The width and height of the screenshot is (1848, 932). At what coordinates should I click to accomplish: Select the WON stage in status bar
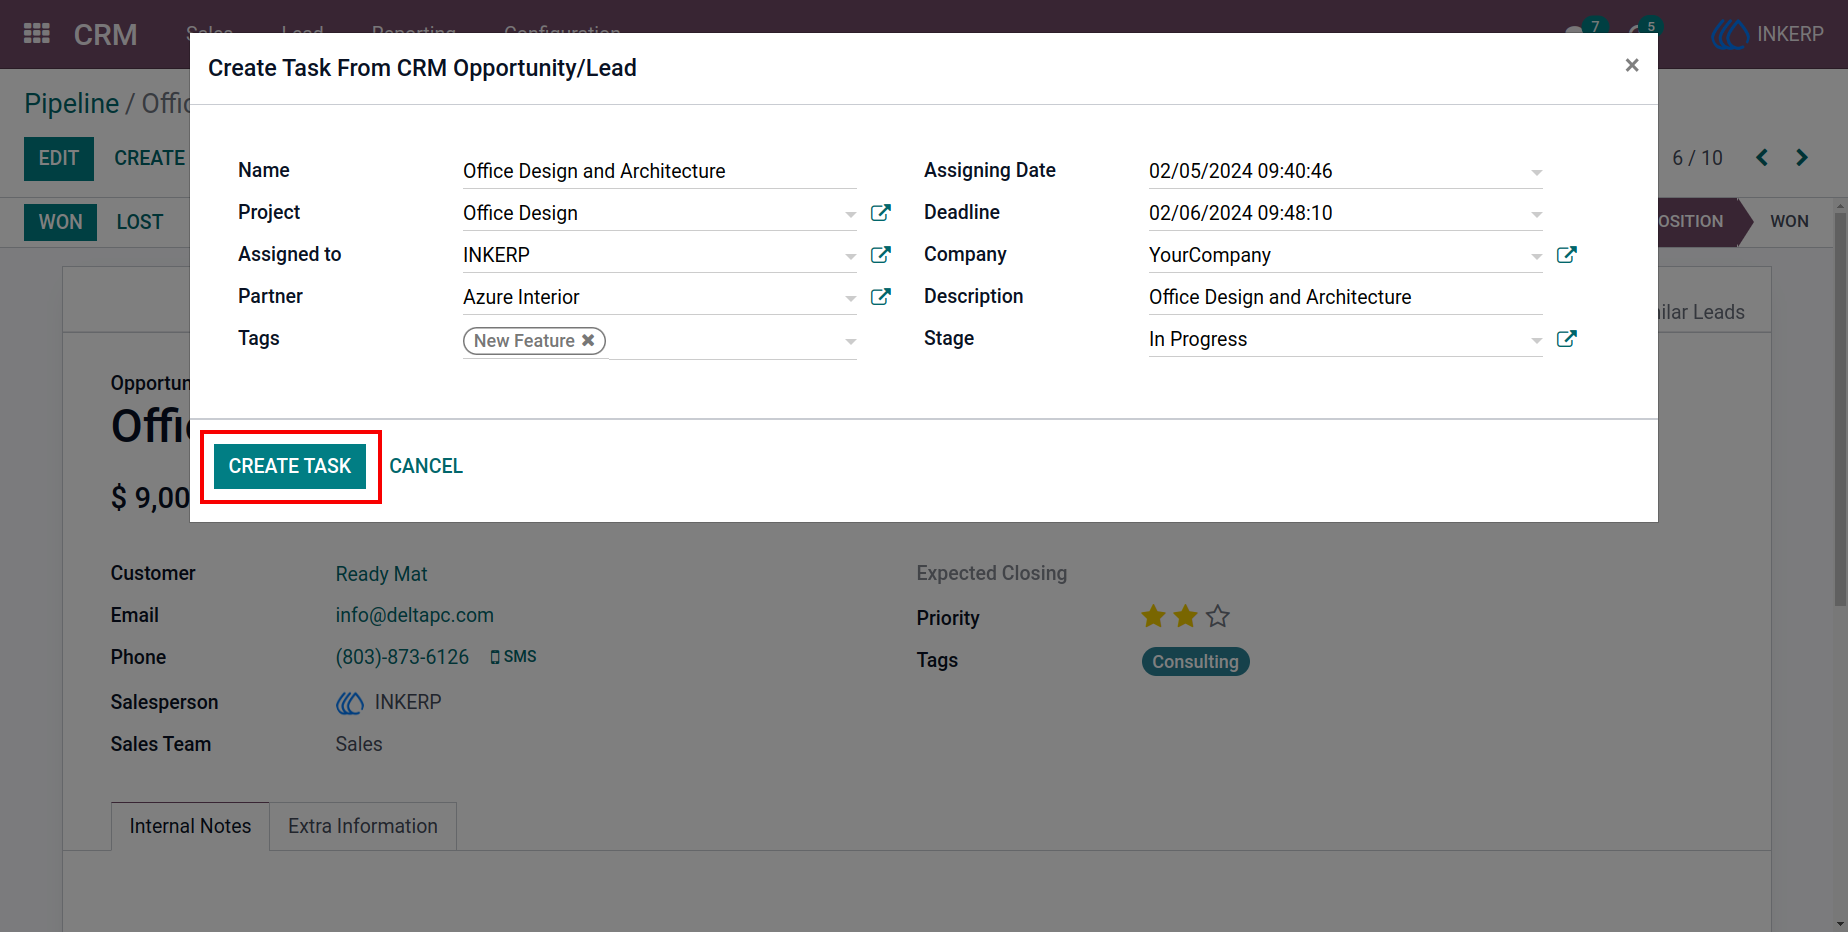click(1789, 221)
